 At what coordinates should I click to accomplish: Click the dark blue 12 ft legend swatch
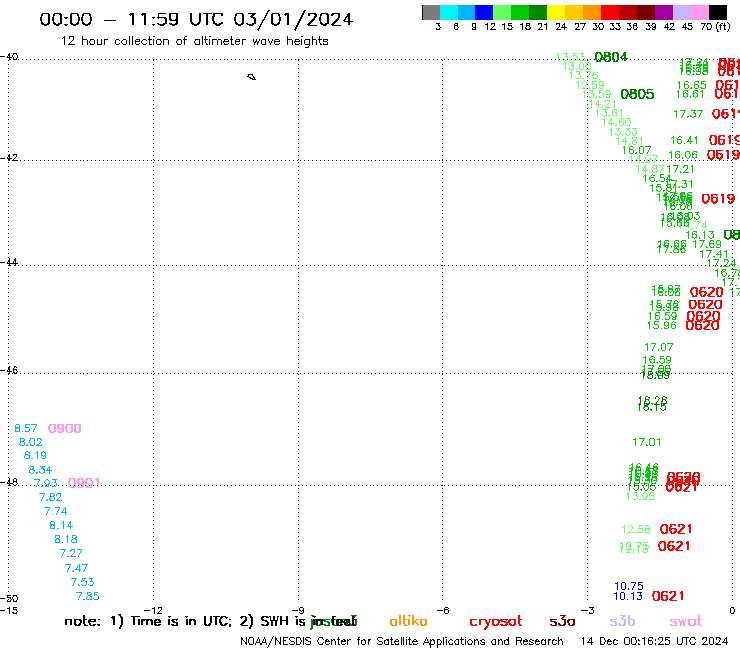click(x=485, y=12)
